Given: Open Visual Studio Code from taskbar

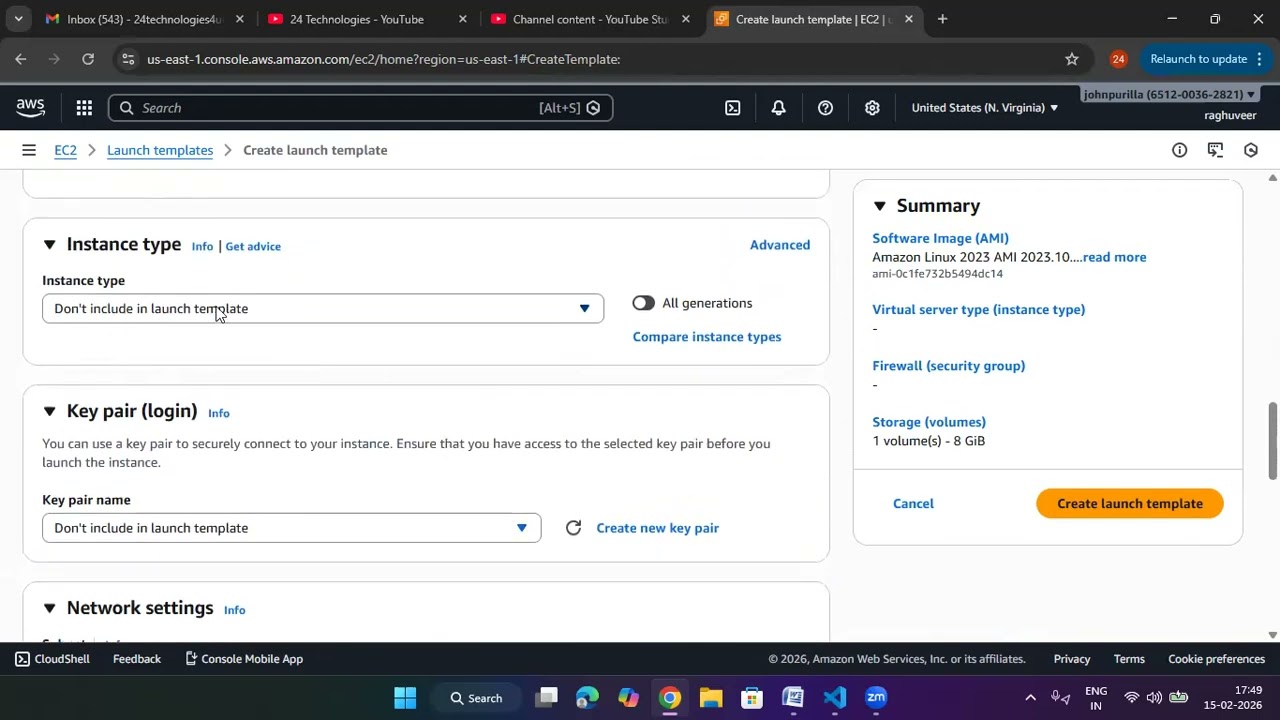Looking at the screenshot, I should (835, 698).
